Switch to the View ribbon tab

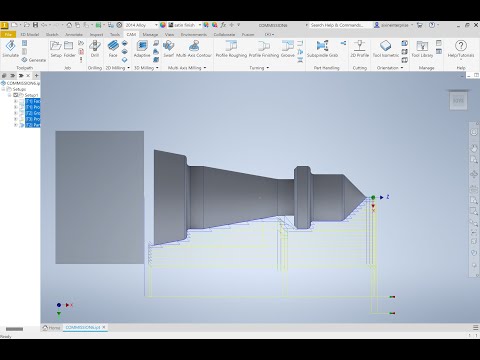(x=169, y=34)
